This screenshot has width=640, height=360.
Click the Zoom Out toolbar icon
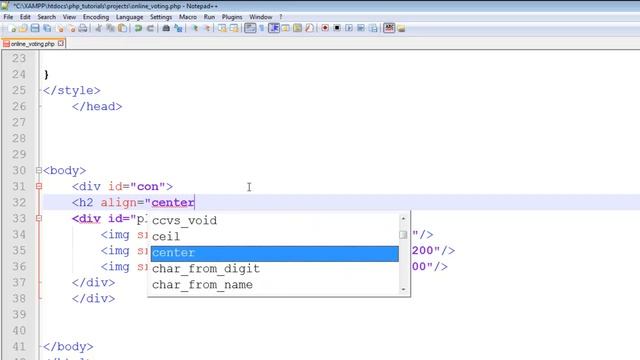tap(207, 28)
